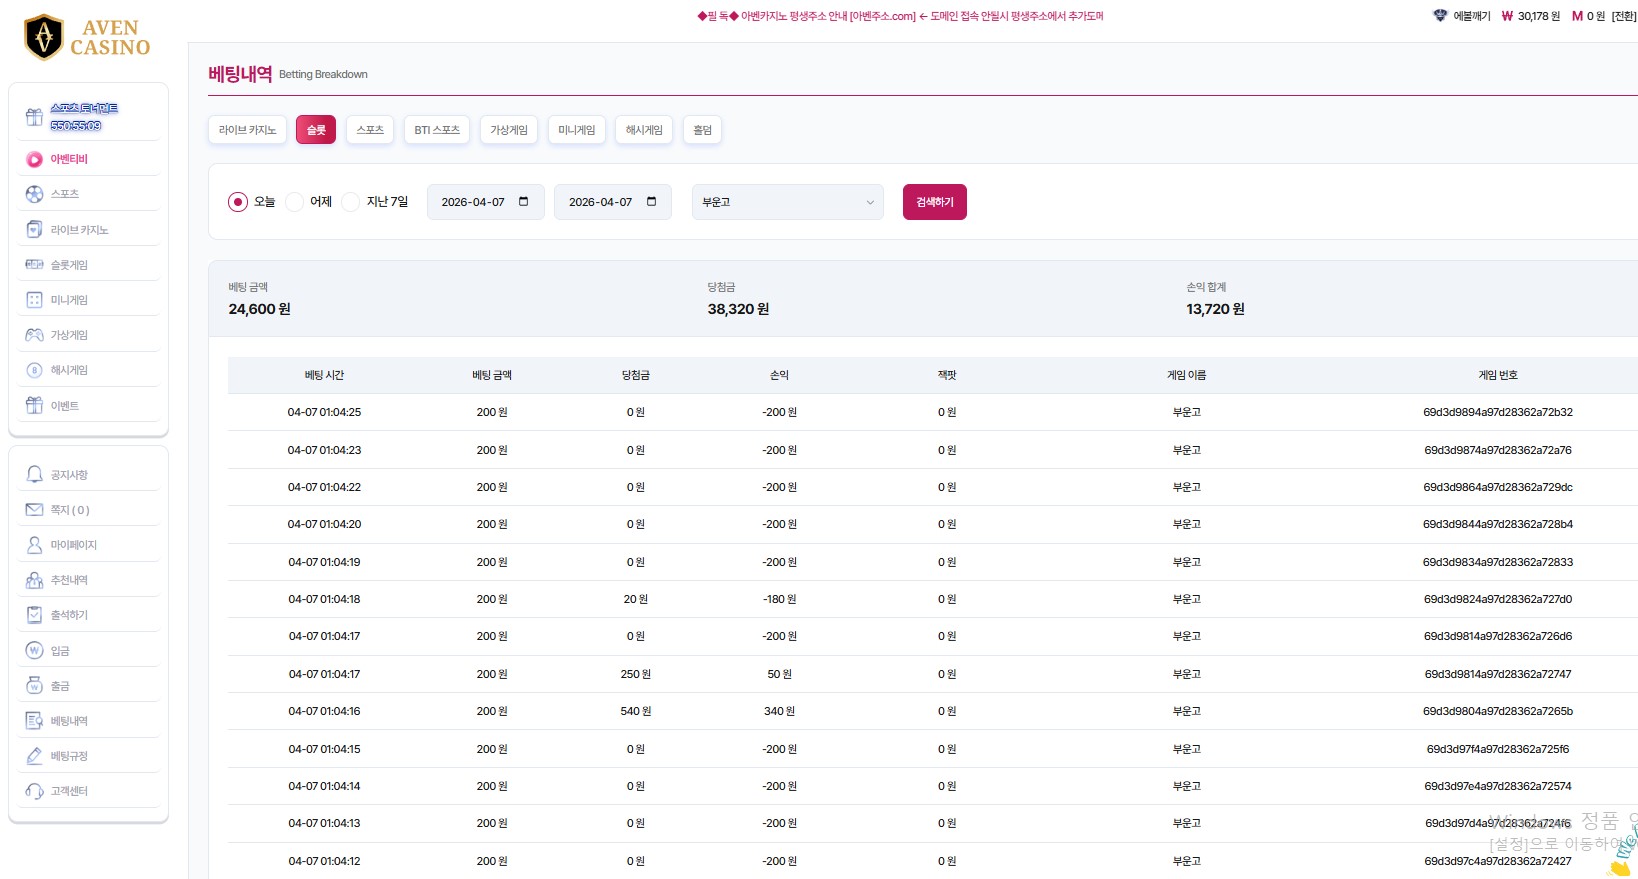Click the 출석하기 calendar icon
The height and width of the screenshot is (879, 1638).
coord(34,615)
